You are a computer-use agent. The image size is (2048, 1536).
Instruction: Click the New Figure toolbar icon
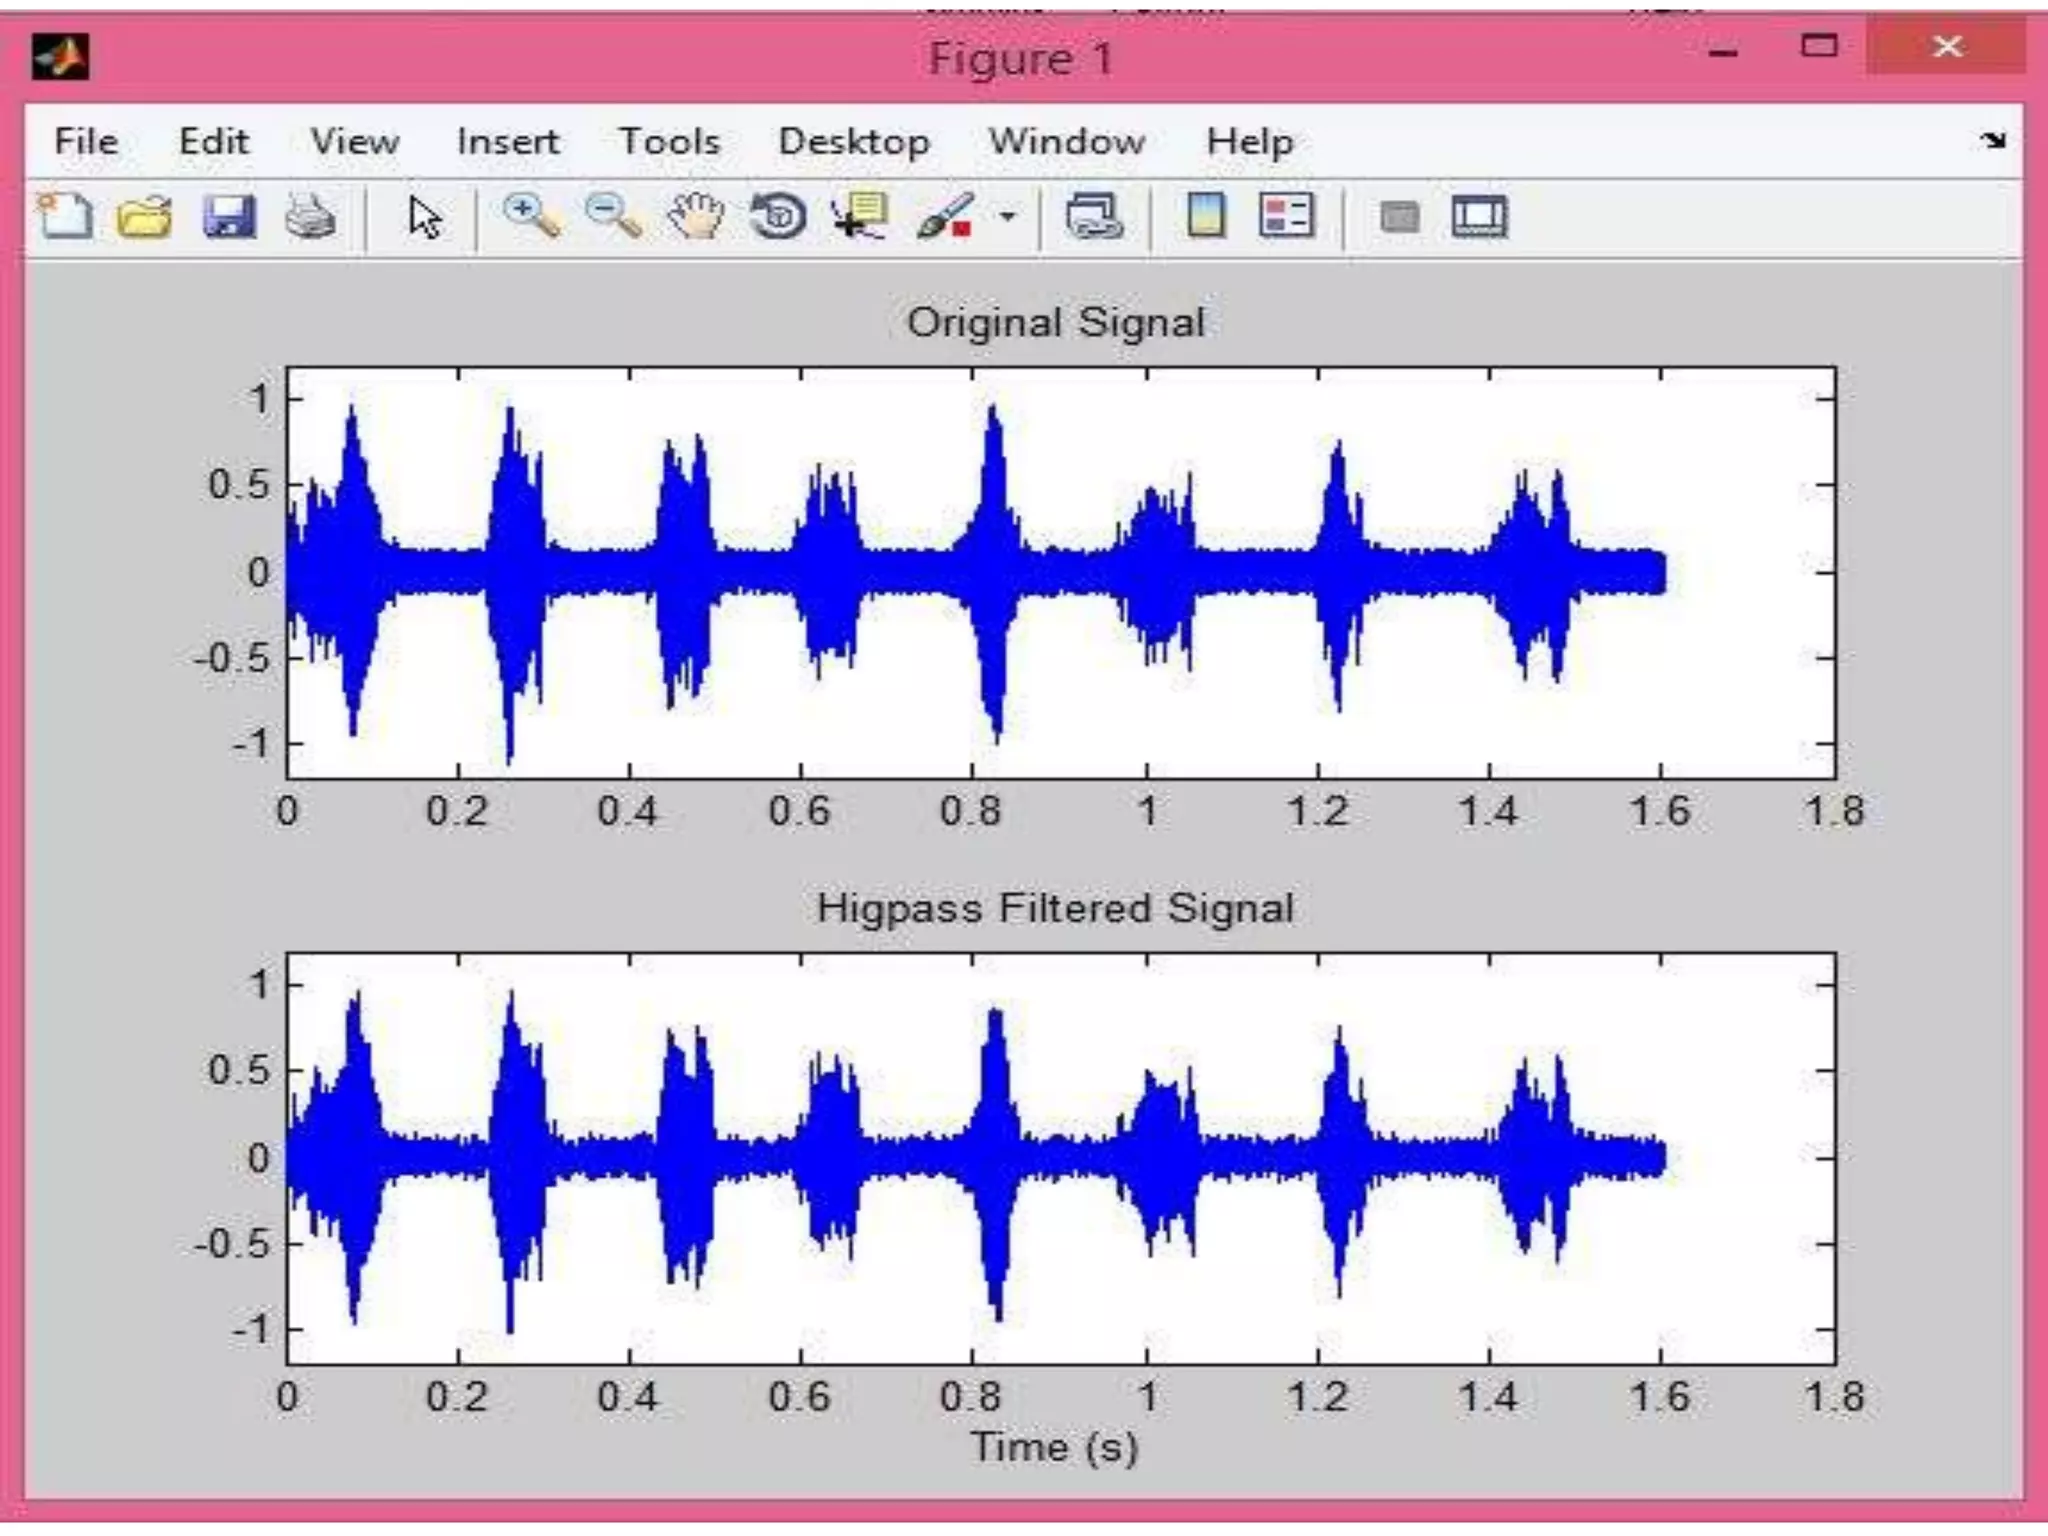point(66,216)
